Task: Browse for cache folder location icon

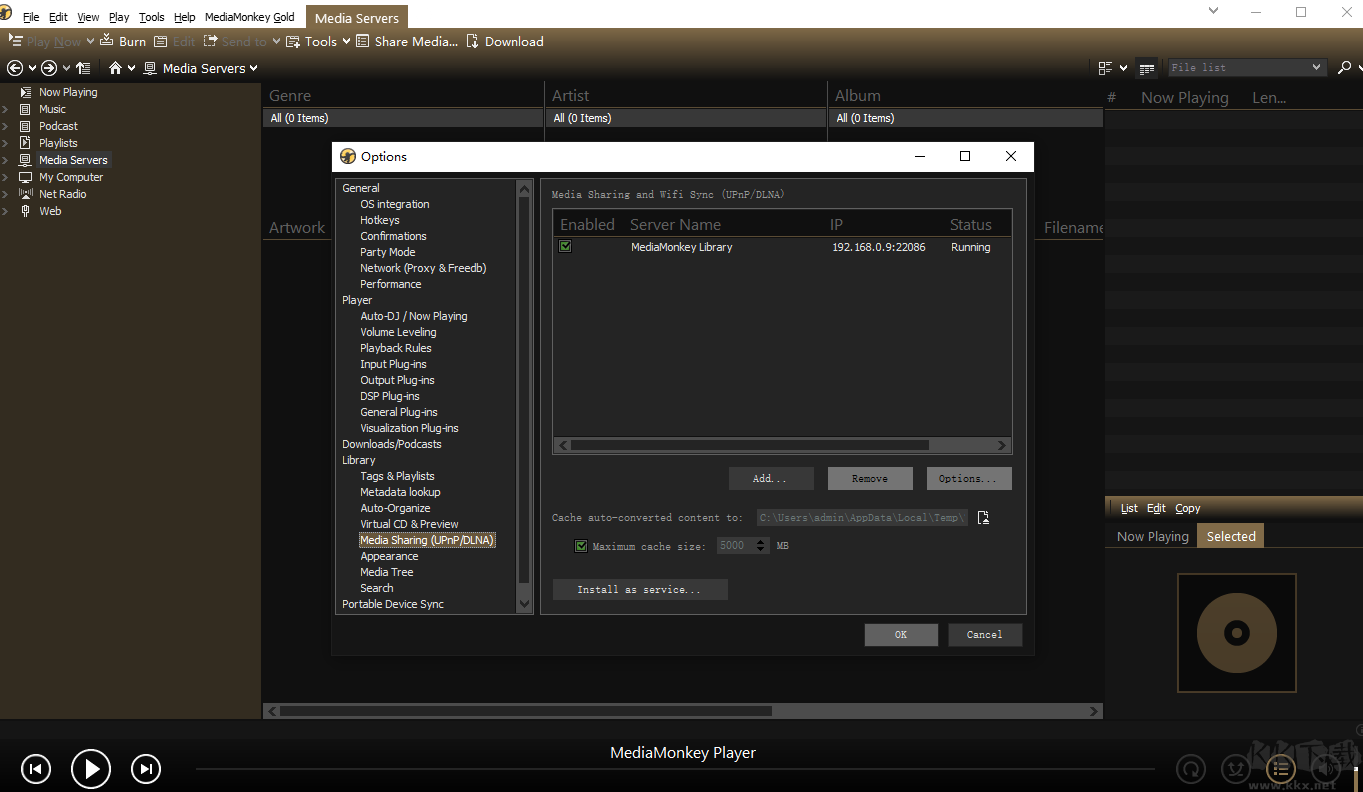Action: 983,517
